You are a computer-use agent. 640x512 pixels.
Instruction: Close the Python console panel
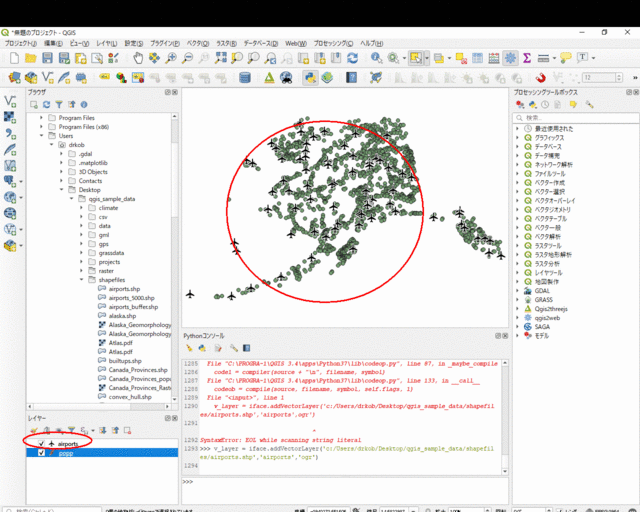505,336
